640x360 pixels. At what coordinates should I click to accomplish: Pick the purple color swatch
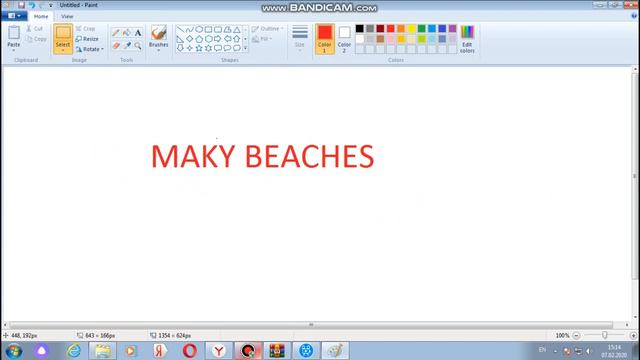[452, 28]
